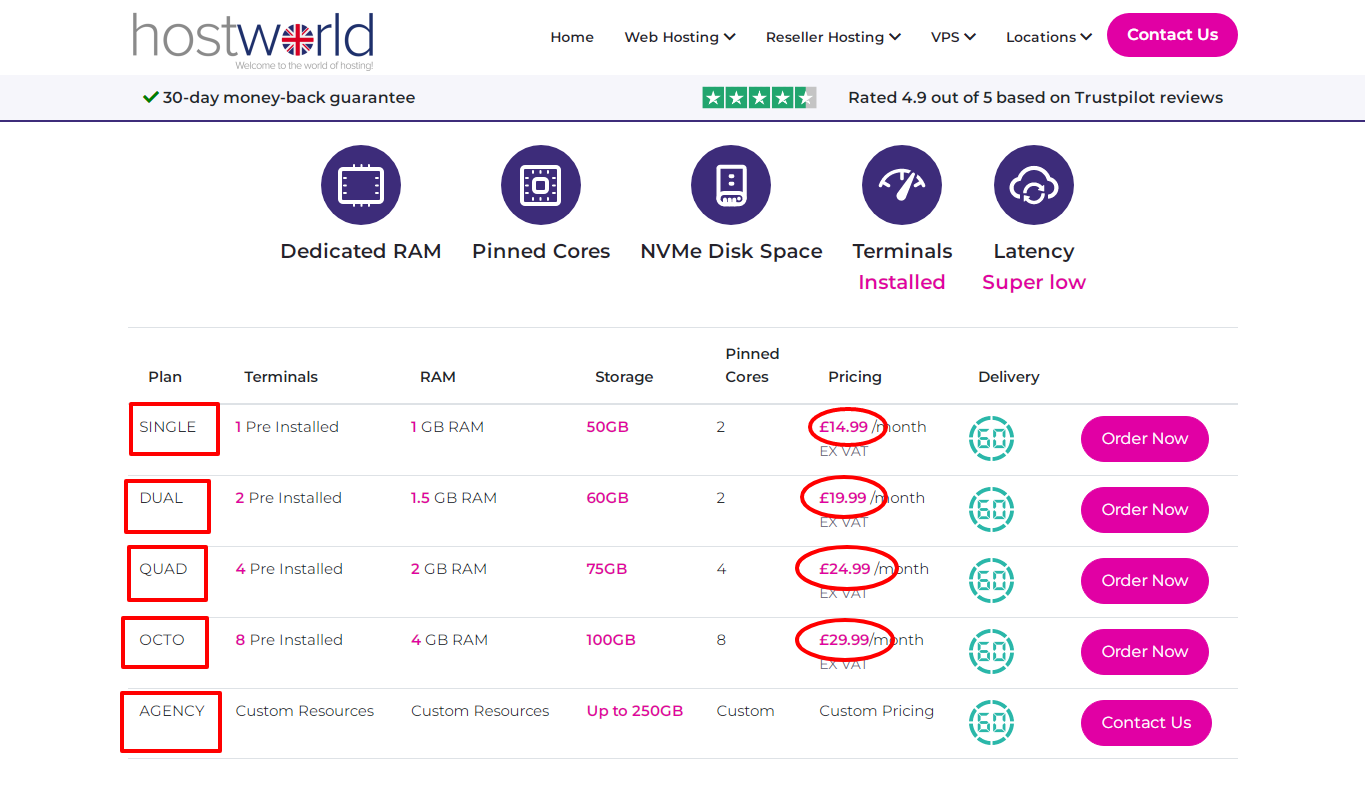This screenshot has width=1365, height=802.
Task: Click the 50GB storage value
Action: (607, 427)
